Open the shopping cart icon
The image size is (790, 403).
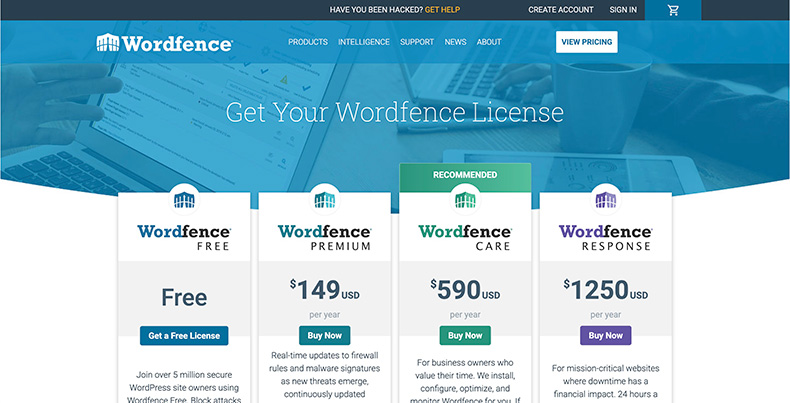673,10
